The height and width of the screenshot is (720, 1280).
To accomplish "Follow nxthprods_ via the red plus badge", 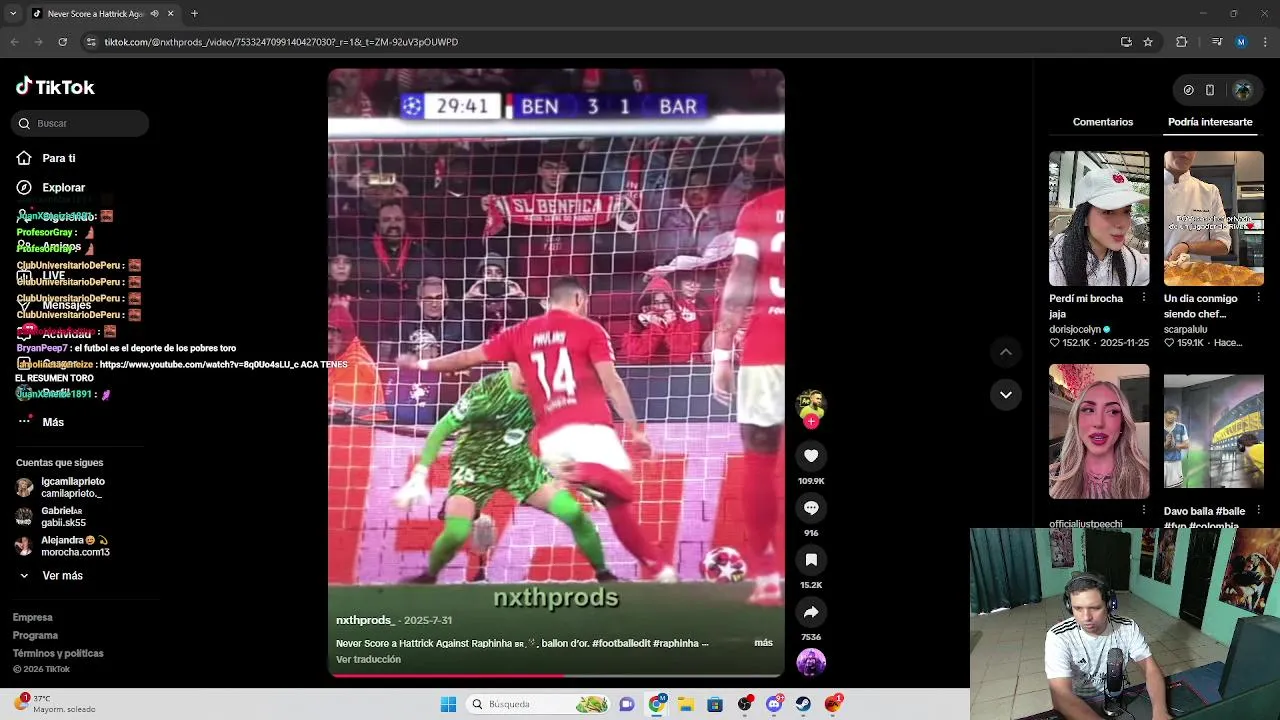I will coord(811,422).
